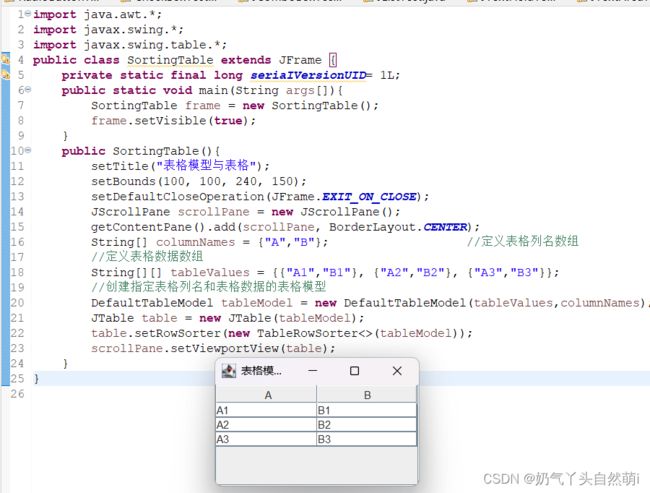
Task: Sort the table by column header B
Action: 367,395
